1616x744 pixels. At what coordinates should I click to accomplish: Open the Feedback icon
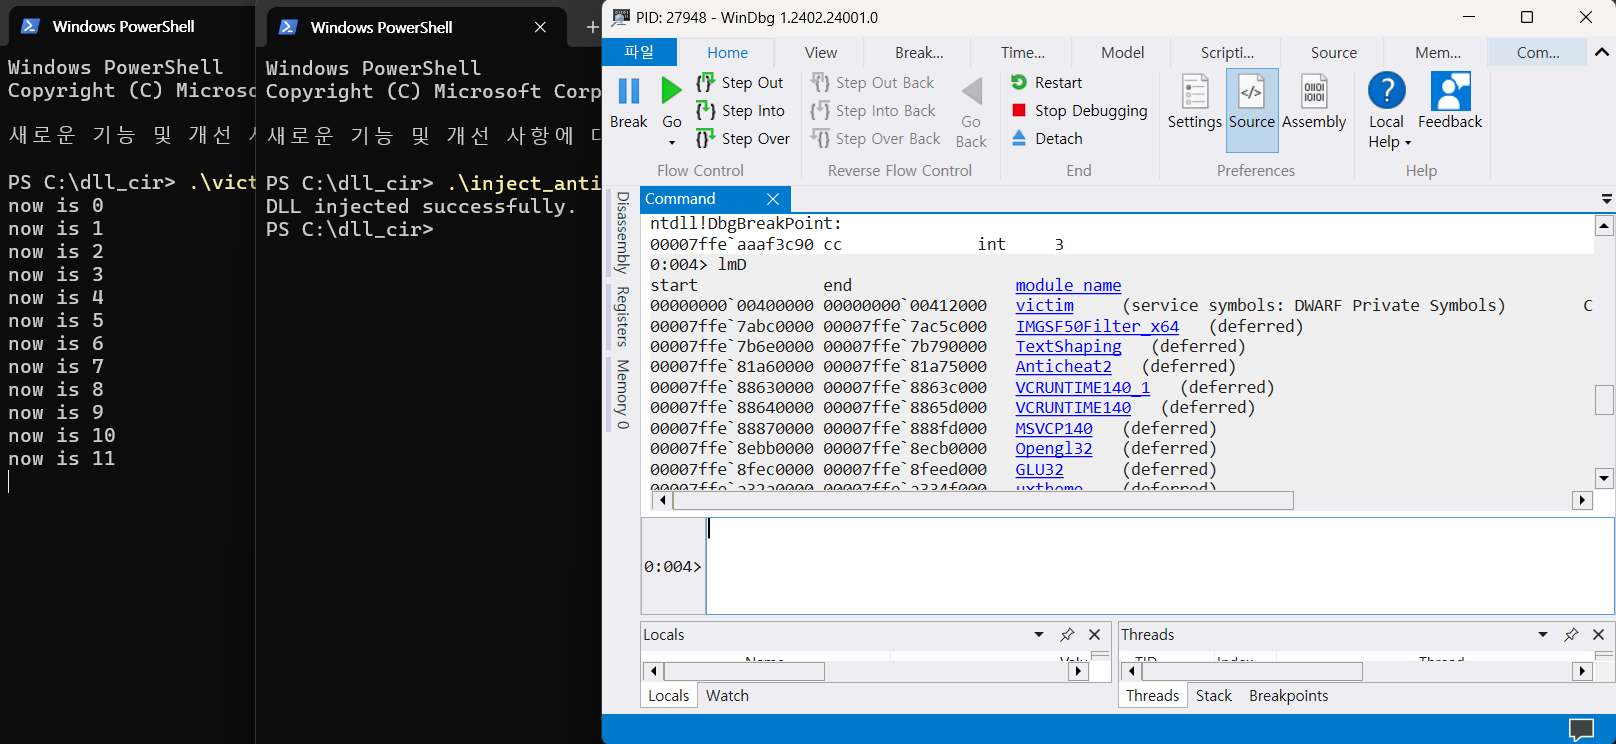(x=1450, y=91)
